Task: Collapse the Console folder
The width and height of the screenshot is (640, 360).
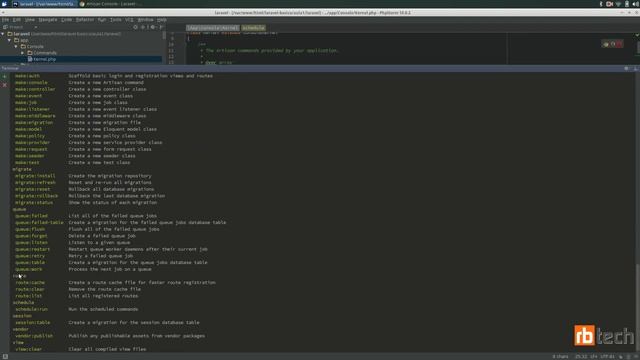Action: pos(16,47)
